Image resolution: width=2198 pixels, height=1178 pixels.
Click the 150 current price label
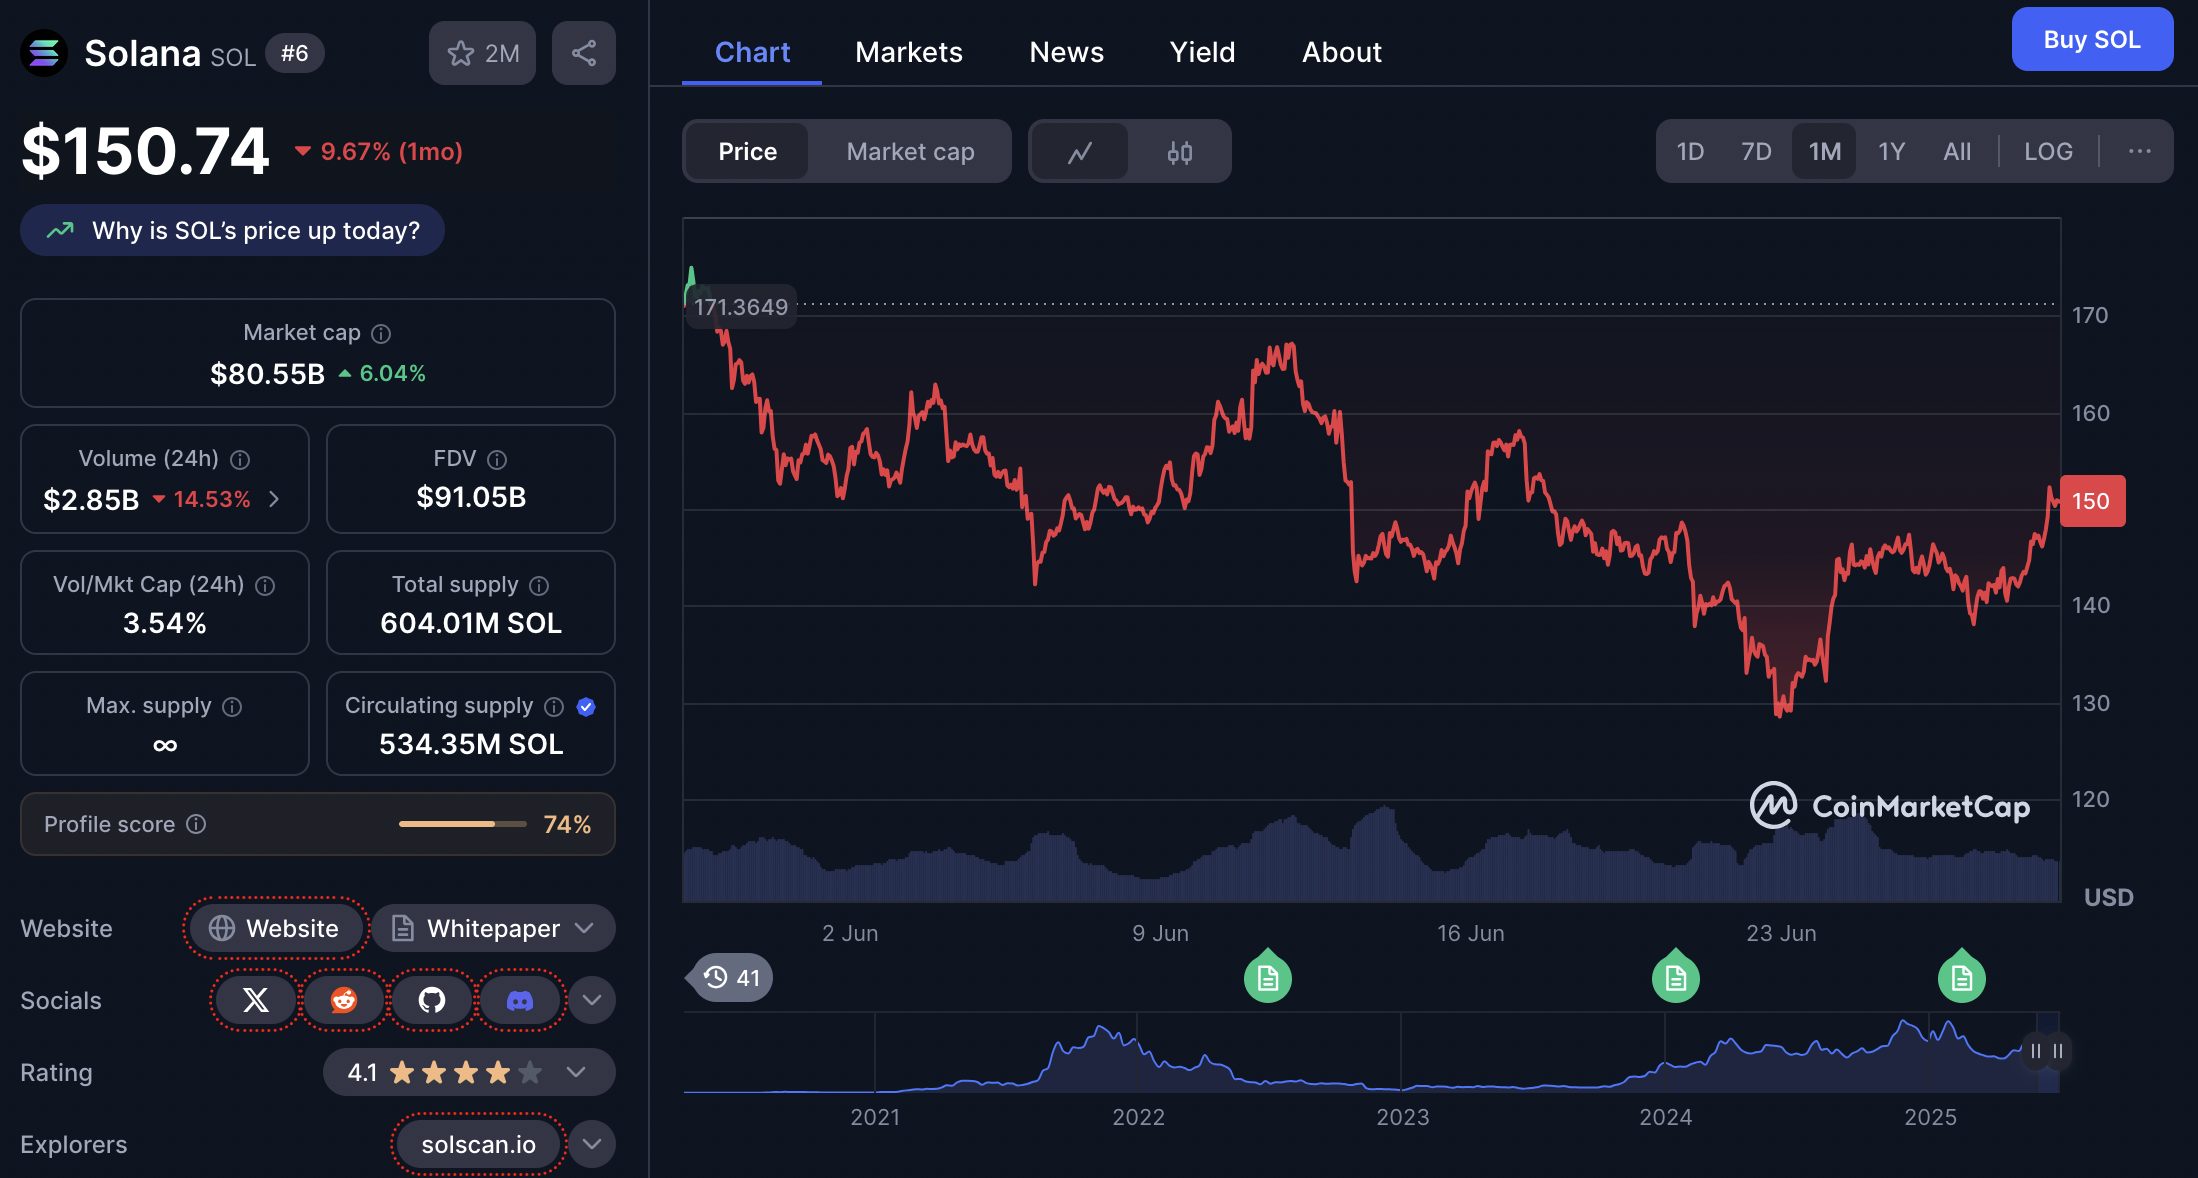click(2092, 501)
